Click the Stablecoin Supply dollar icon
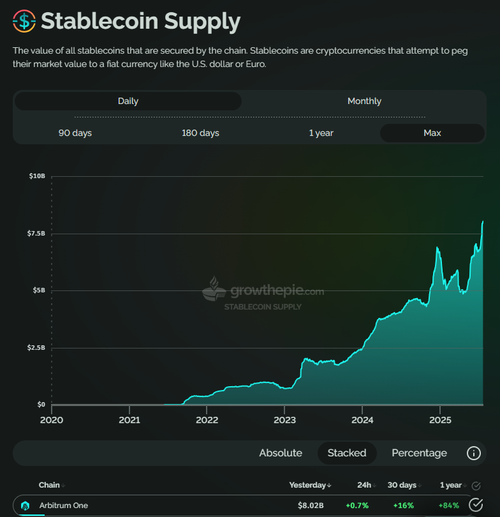The height and width of the screenshot is (517, 500). [x=24, y=21]
